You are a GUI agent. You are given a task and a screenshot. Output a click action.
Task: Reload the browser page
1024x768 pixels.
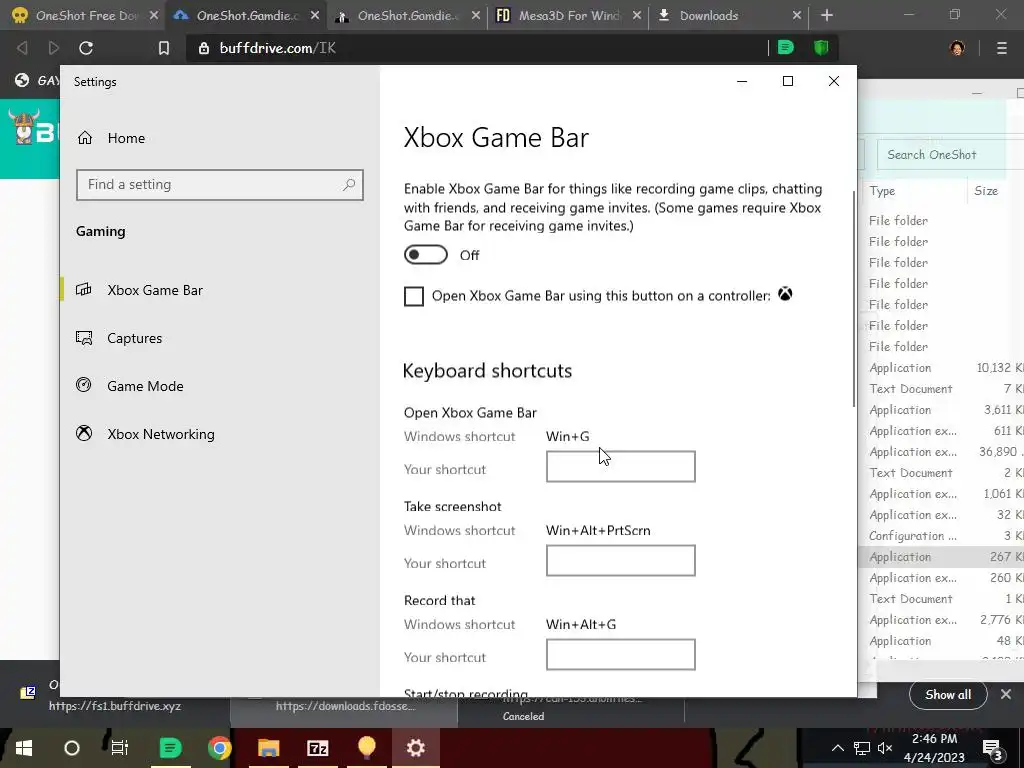(86, 48)
